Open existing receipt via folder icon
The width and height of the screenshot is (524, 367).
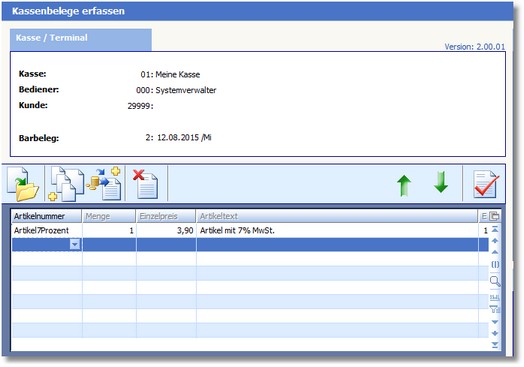point(23,184)
